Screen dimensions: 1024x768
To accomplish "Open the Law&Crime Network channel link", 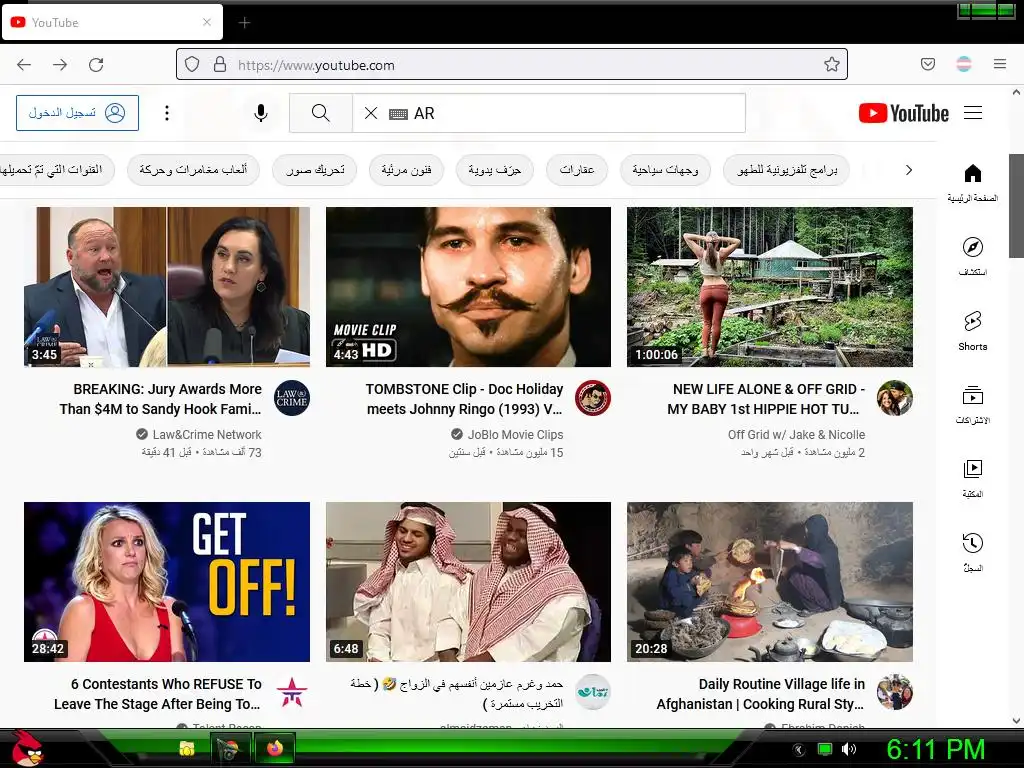I will [206, 434].
